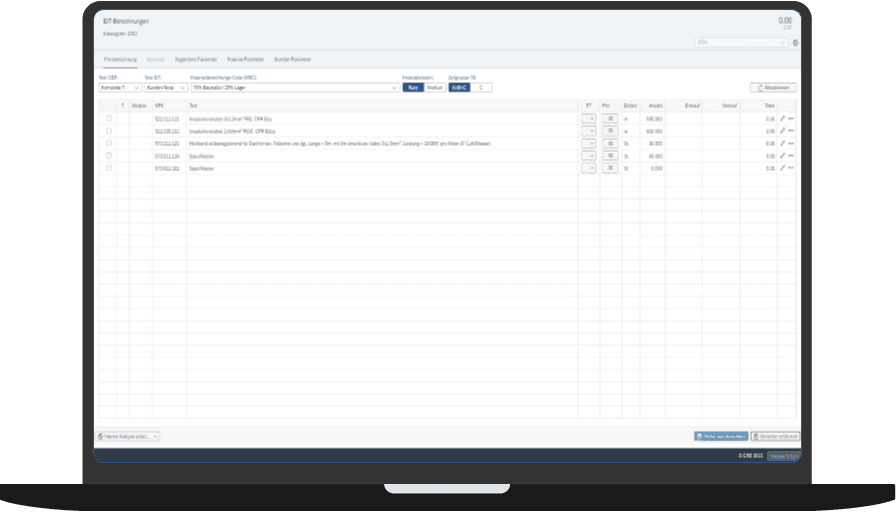This screenshot has height=515, width=896.
Task: Click the print icon next to year dropdown
Action: pyautogui.click(x=795, y=43)
